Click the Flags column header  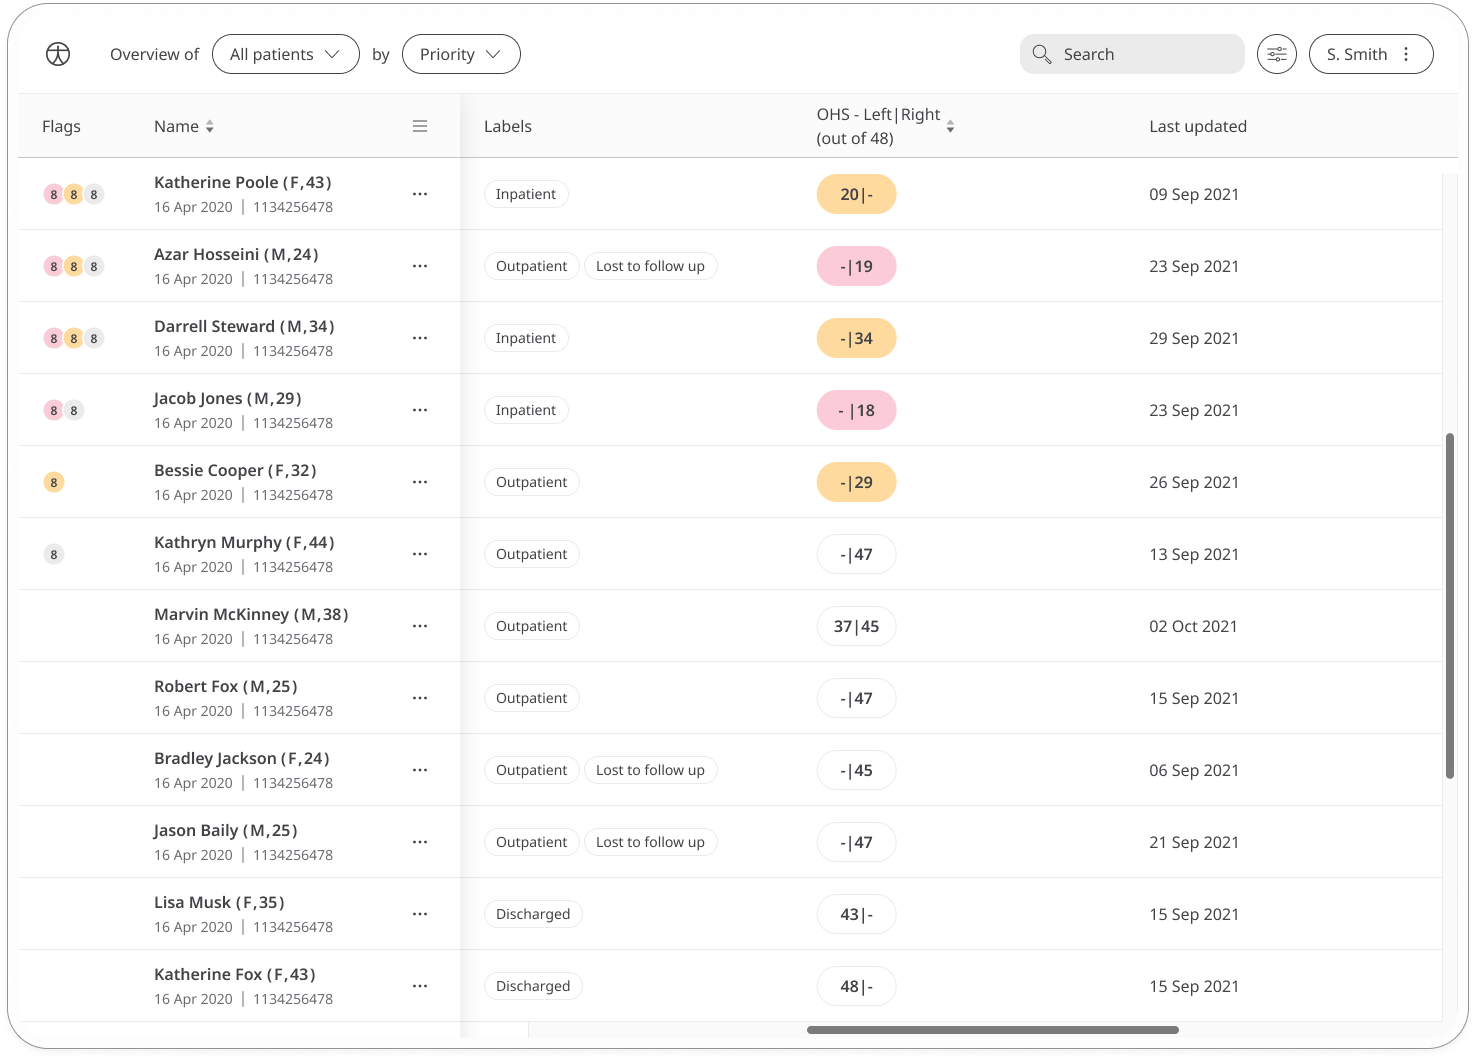[61, 126]
